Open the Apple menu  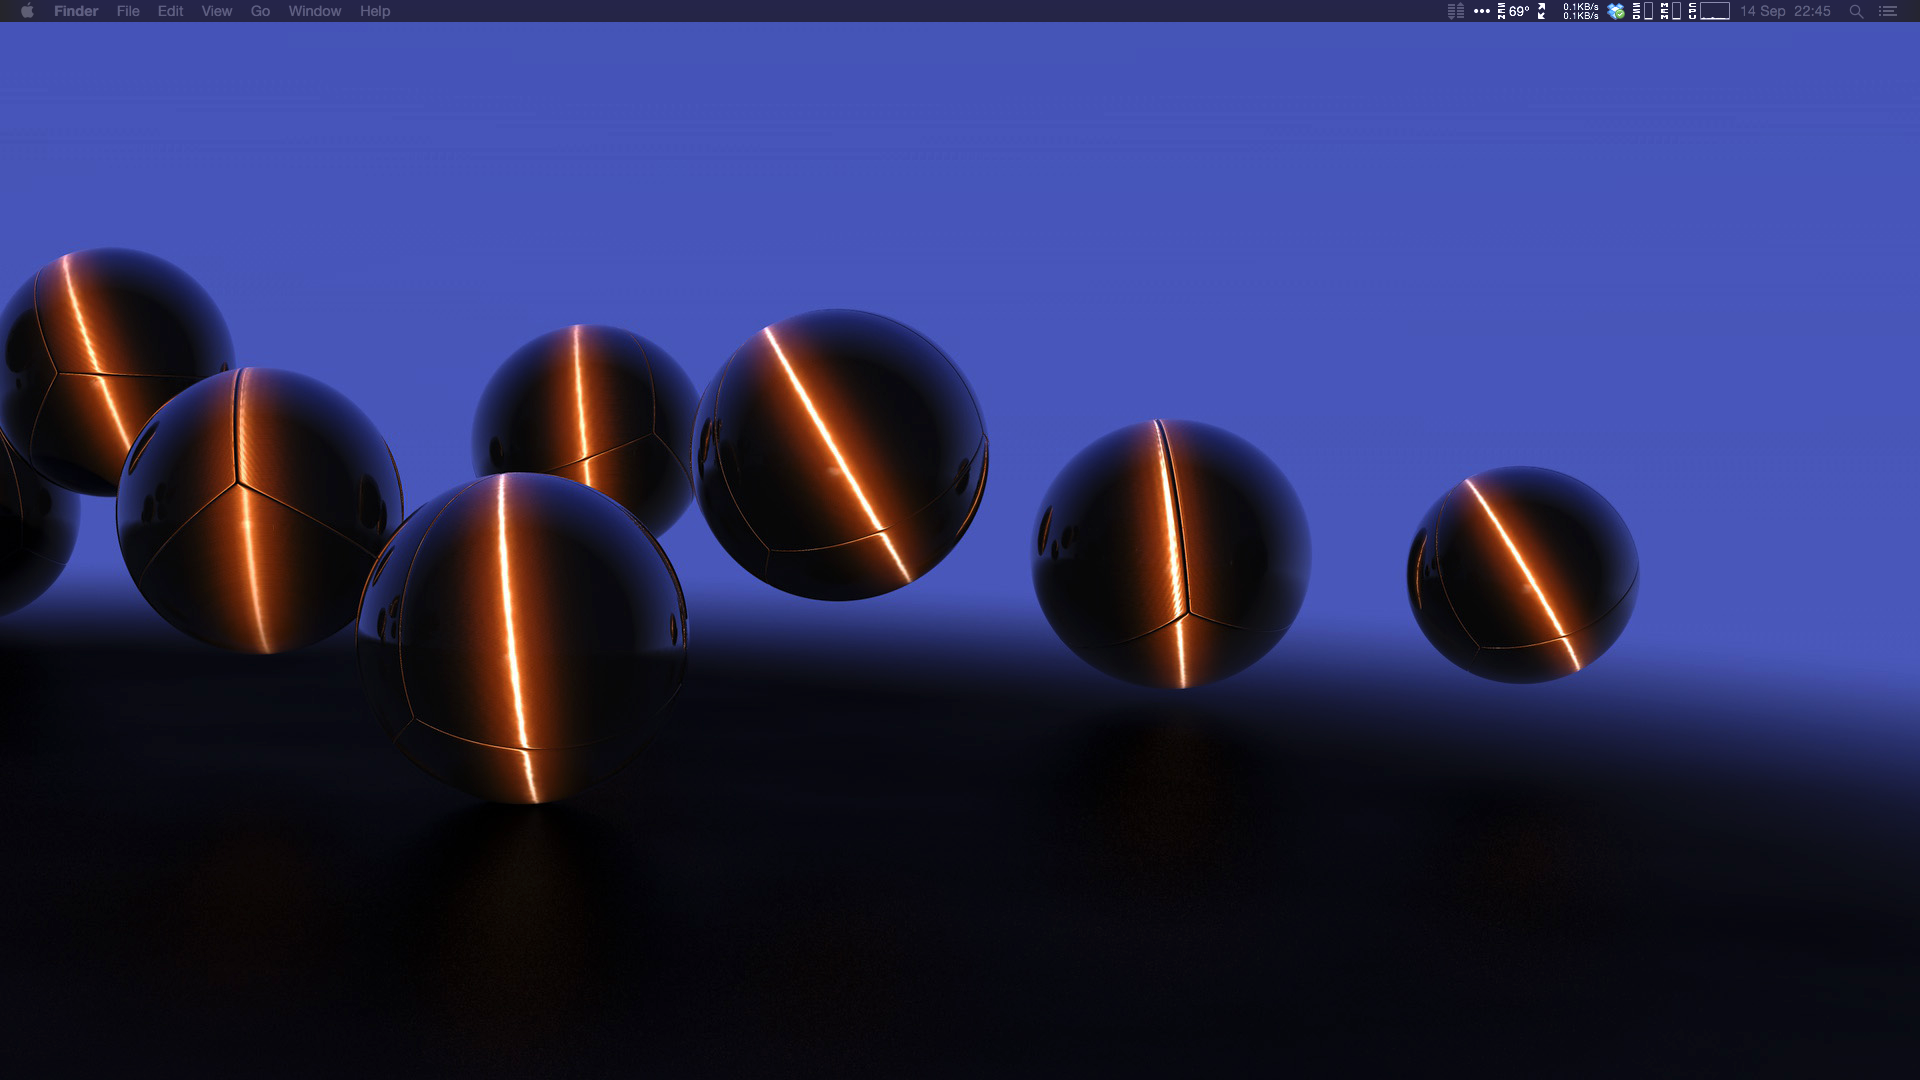27,11
